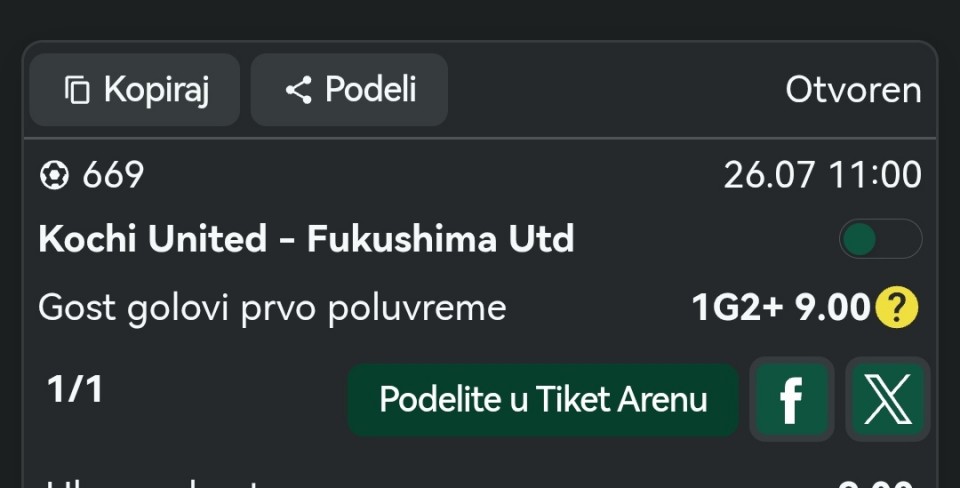The height and width of the screenshot is (488, 960).
Task: Click the Otvoren ticket status label
Action: [x=853, y=91]
